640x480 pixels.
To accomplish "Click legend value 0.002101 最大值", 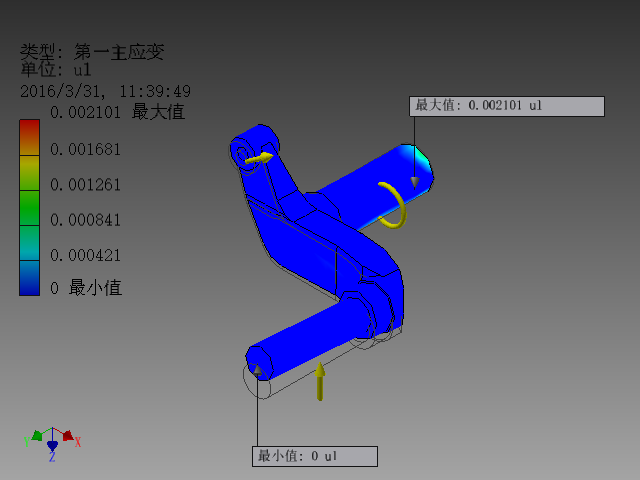I will [118, 112].
